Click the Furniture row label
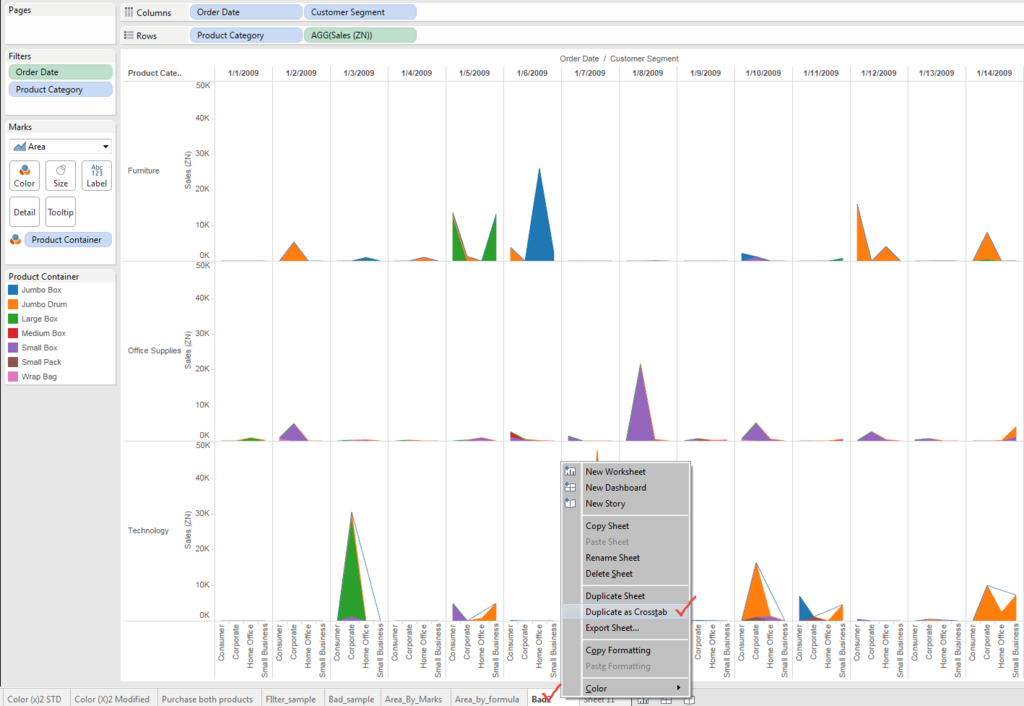1024x706 pixels. (x=144, y=170)
